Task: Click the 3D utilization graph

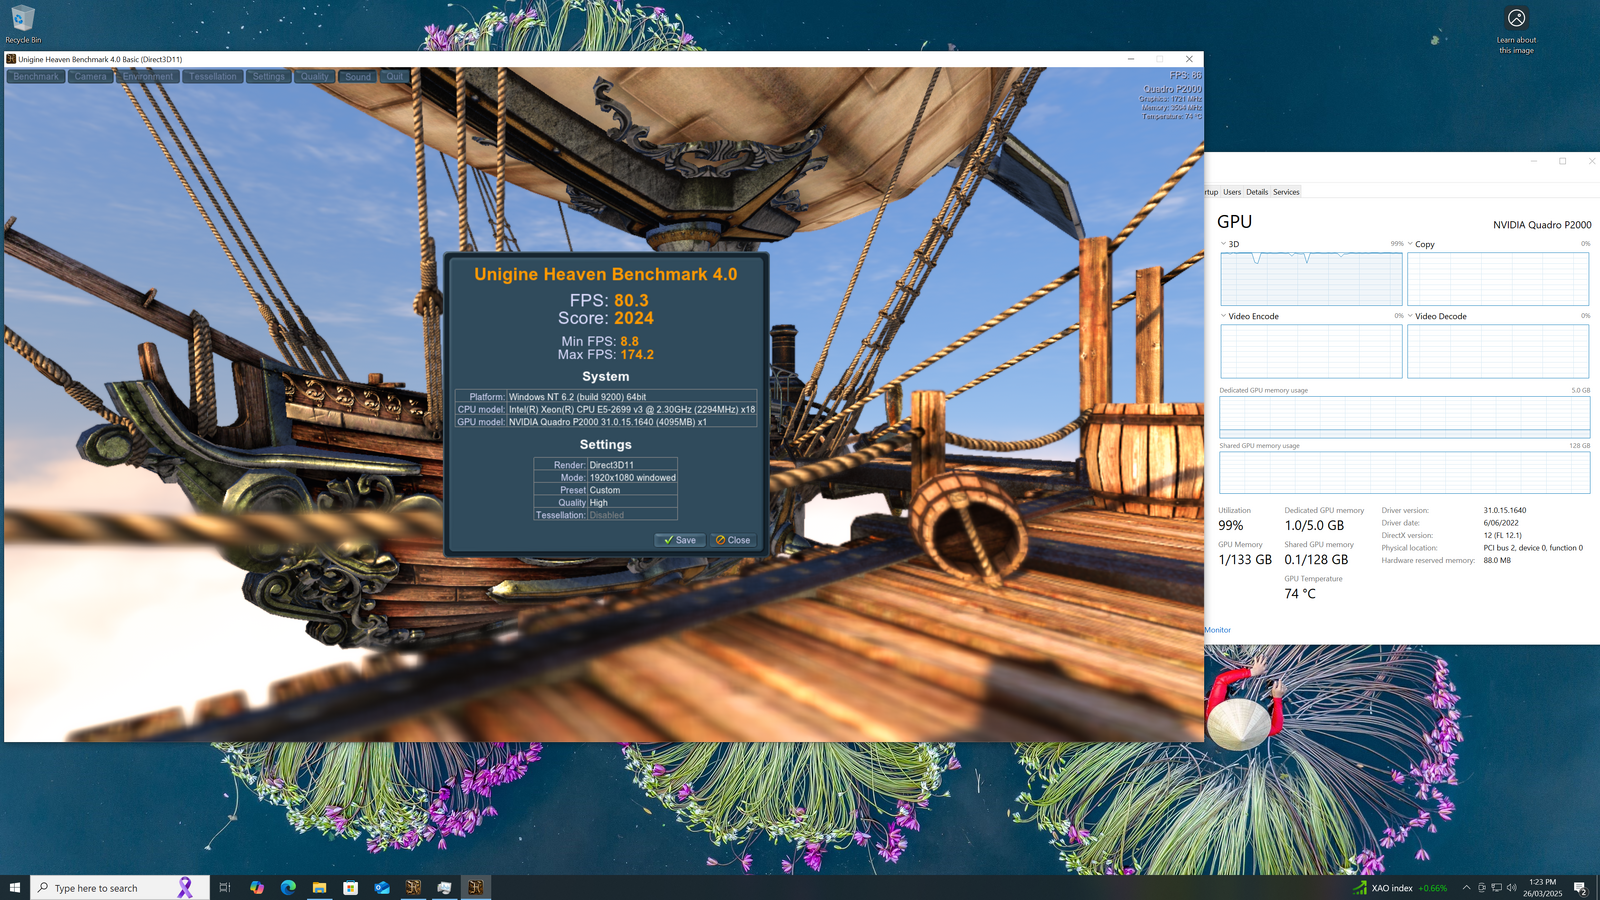Action: point(1311,279)
